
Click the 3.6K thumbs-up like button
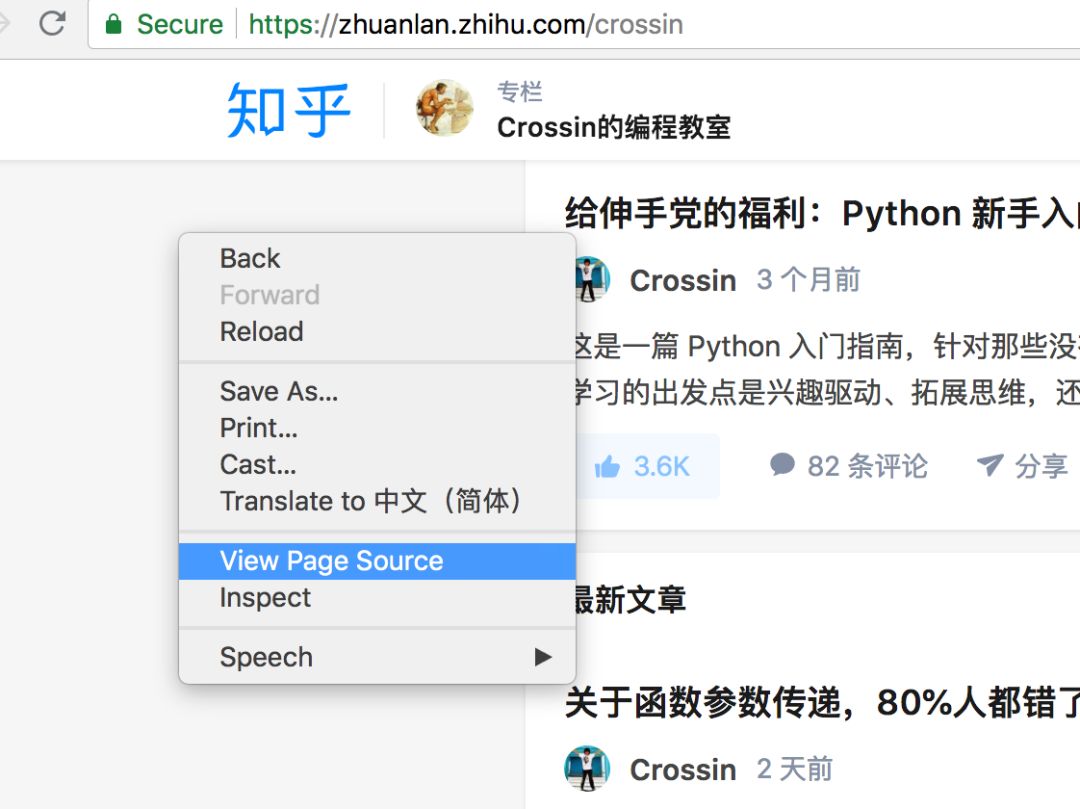click(x=642, y=466)
